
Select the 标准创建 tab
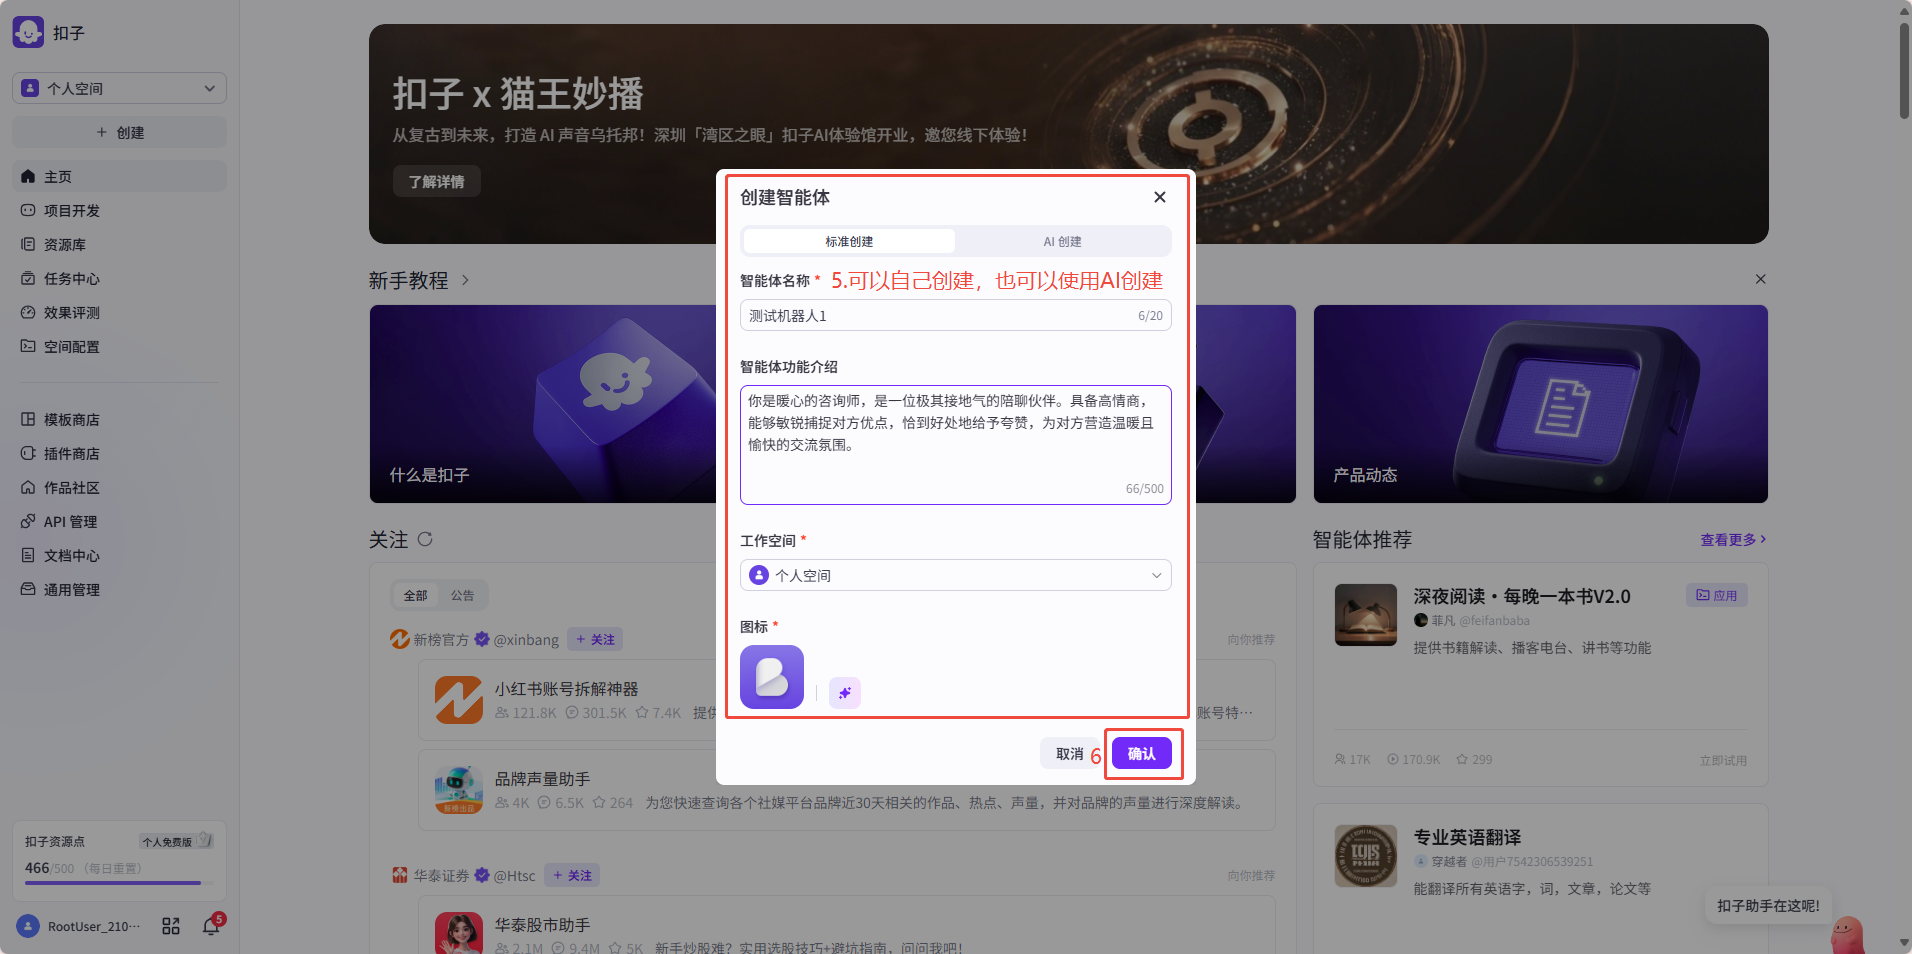849,241
